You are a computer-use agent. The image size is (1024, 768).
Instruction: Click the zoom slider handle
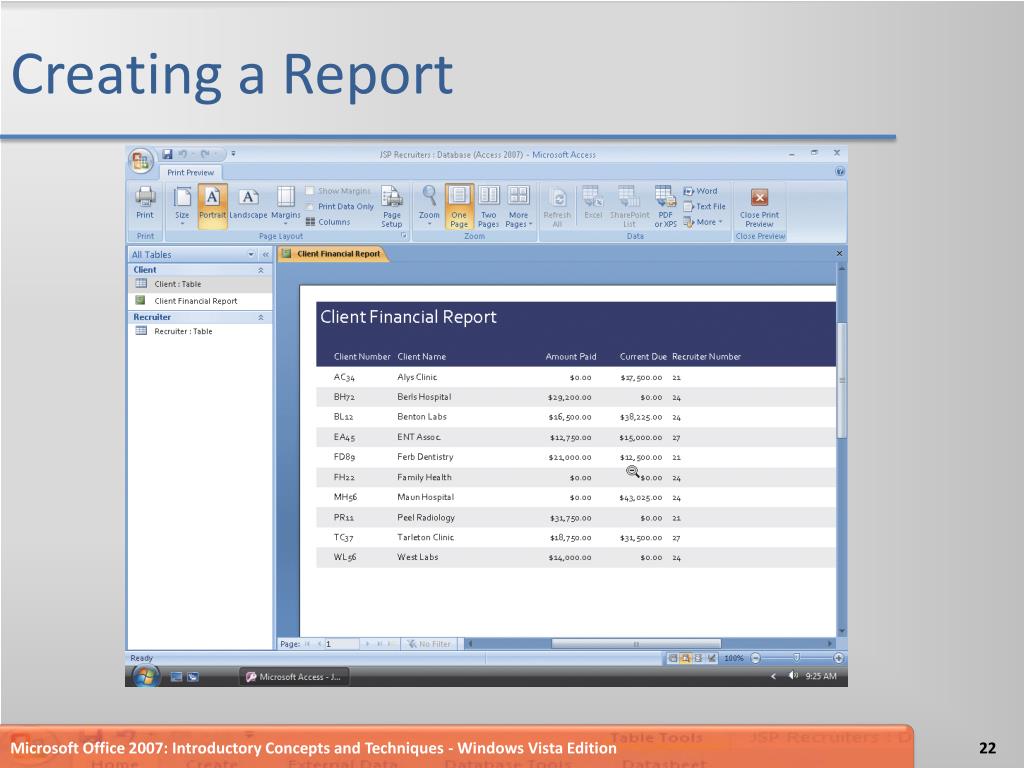(x=796, y=658)
